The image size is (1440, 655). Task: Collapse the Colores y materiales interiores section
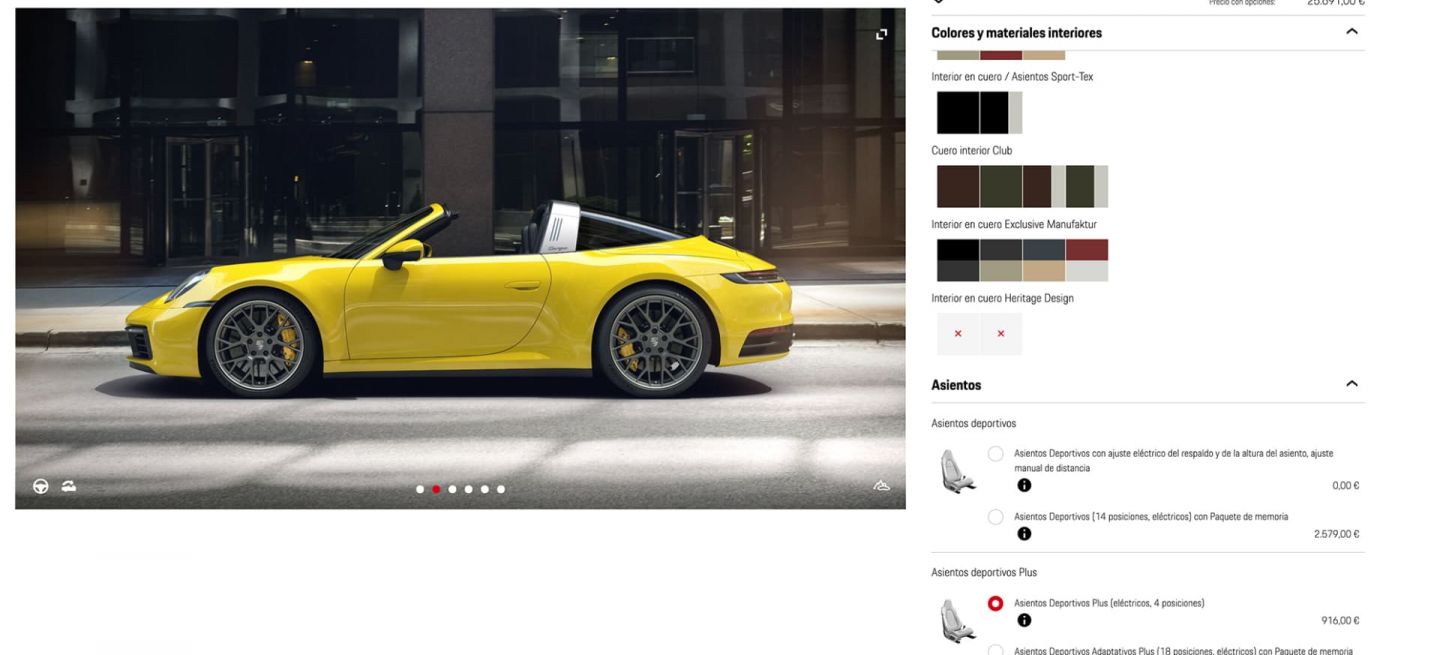[1352, 32]
